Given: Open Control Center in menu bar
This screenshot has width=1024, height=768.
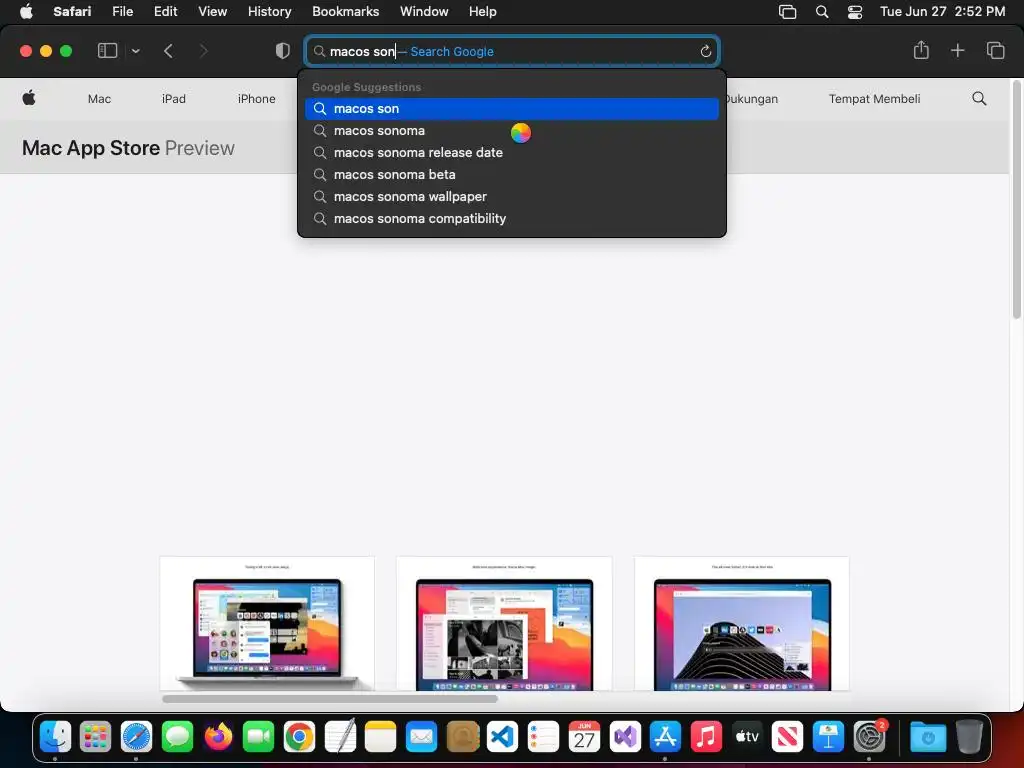Looking at the screenshot, I should [x=855, y=12].
